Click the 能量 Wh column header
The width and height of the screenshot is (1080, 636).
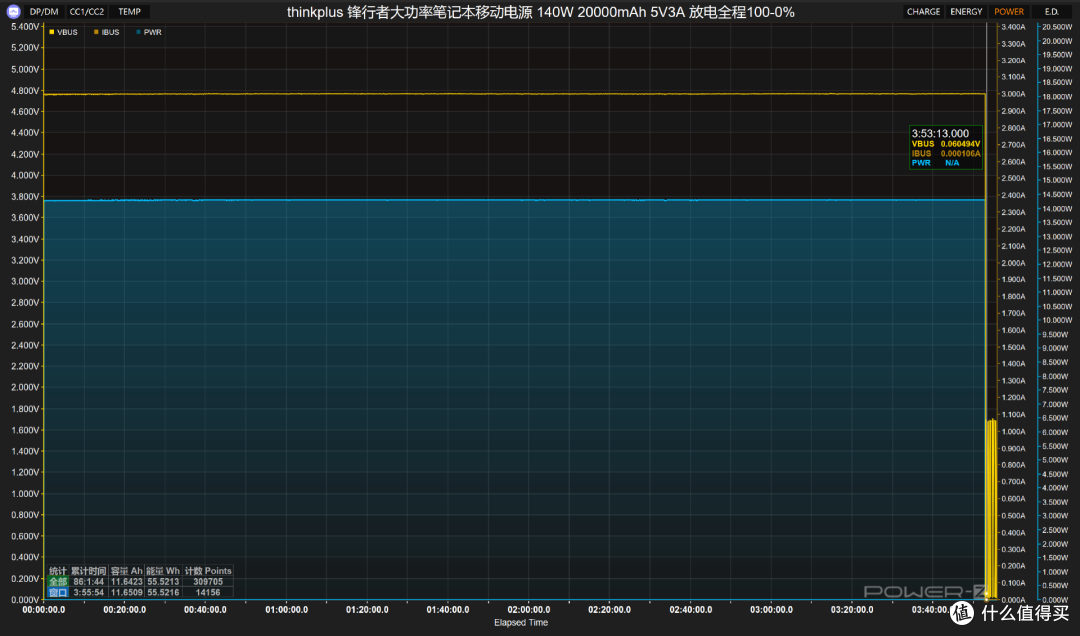tap(163, 571)
